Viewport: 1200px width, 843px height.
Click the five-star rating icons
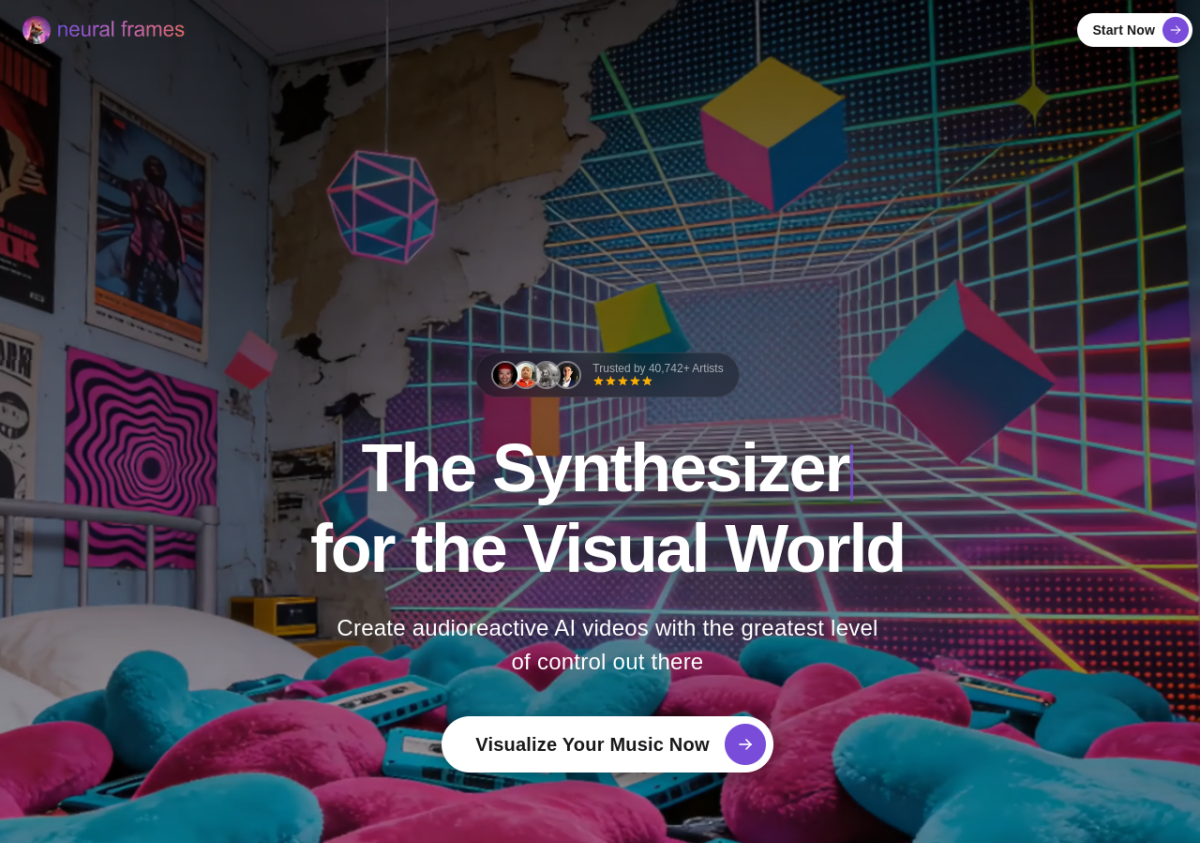[622, 381]
